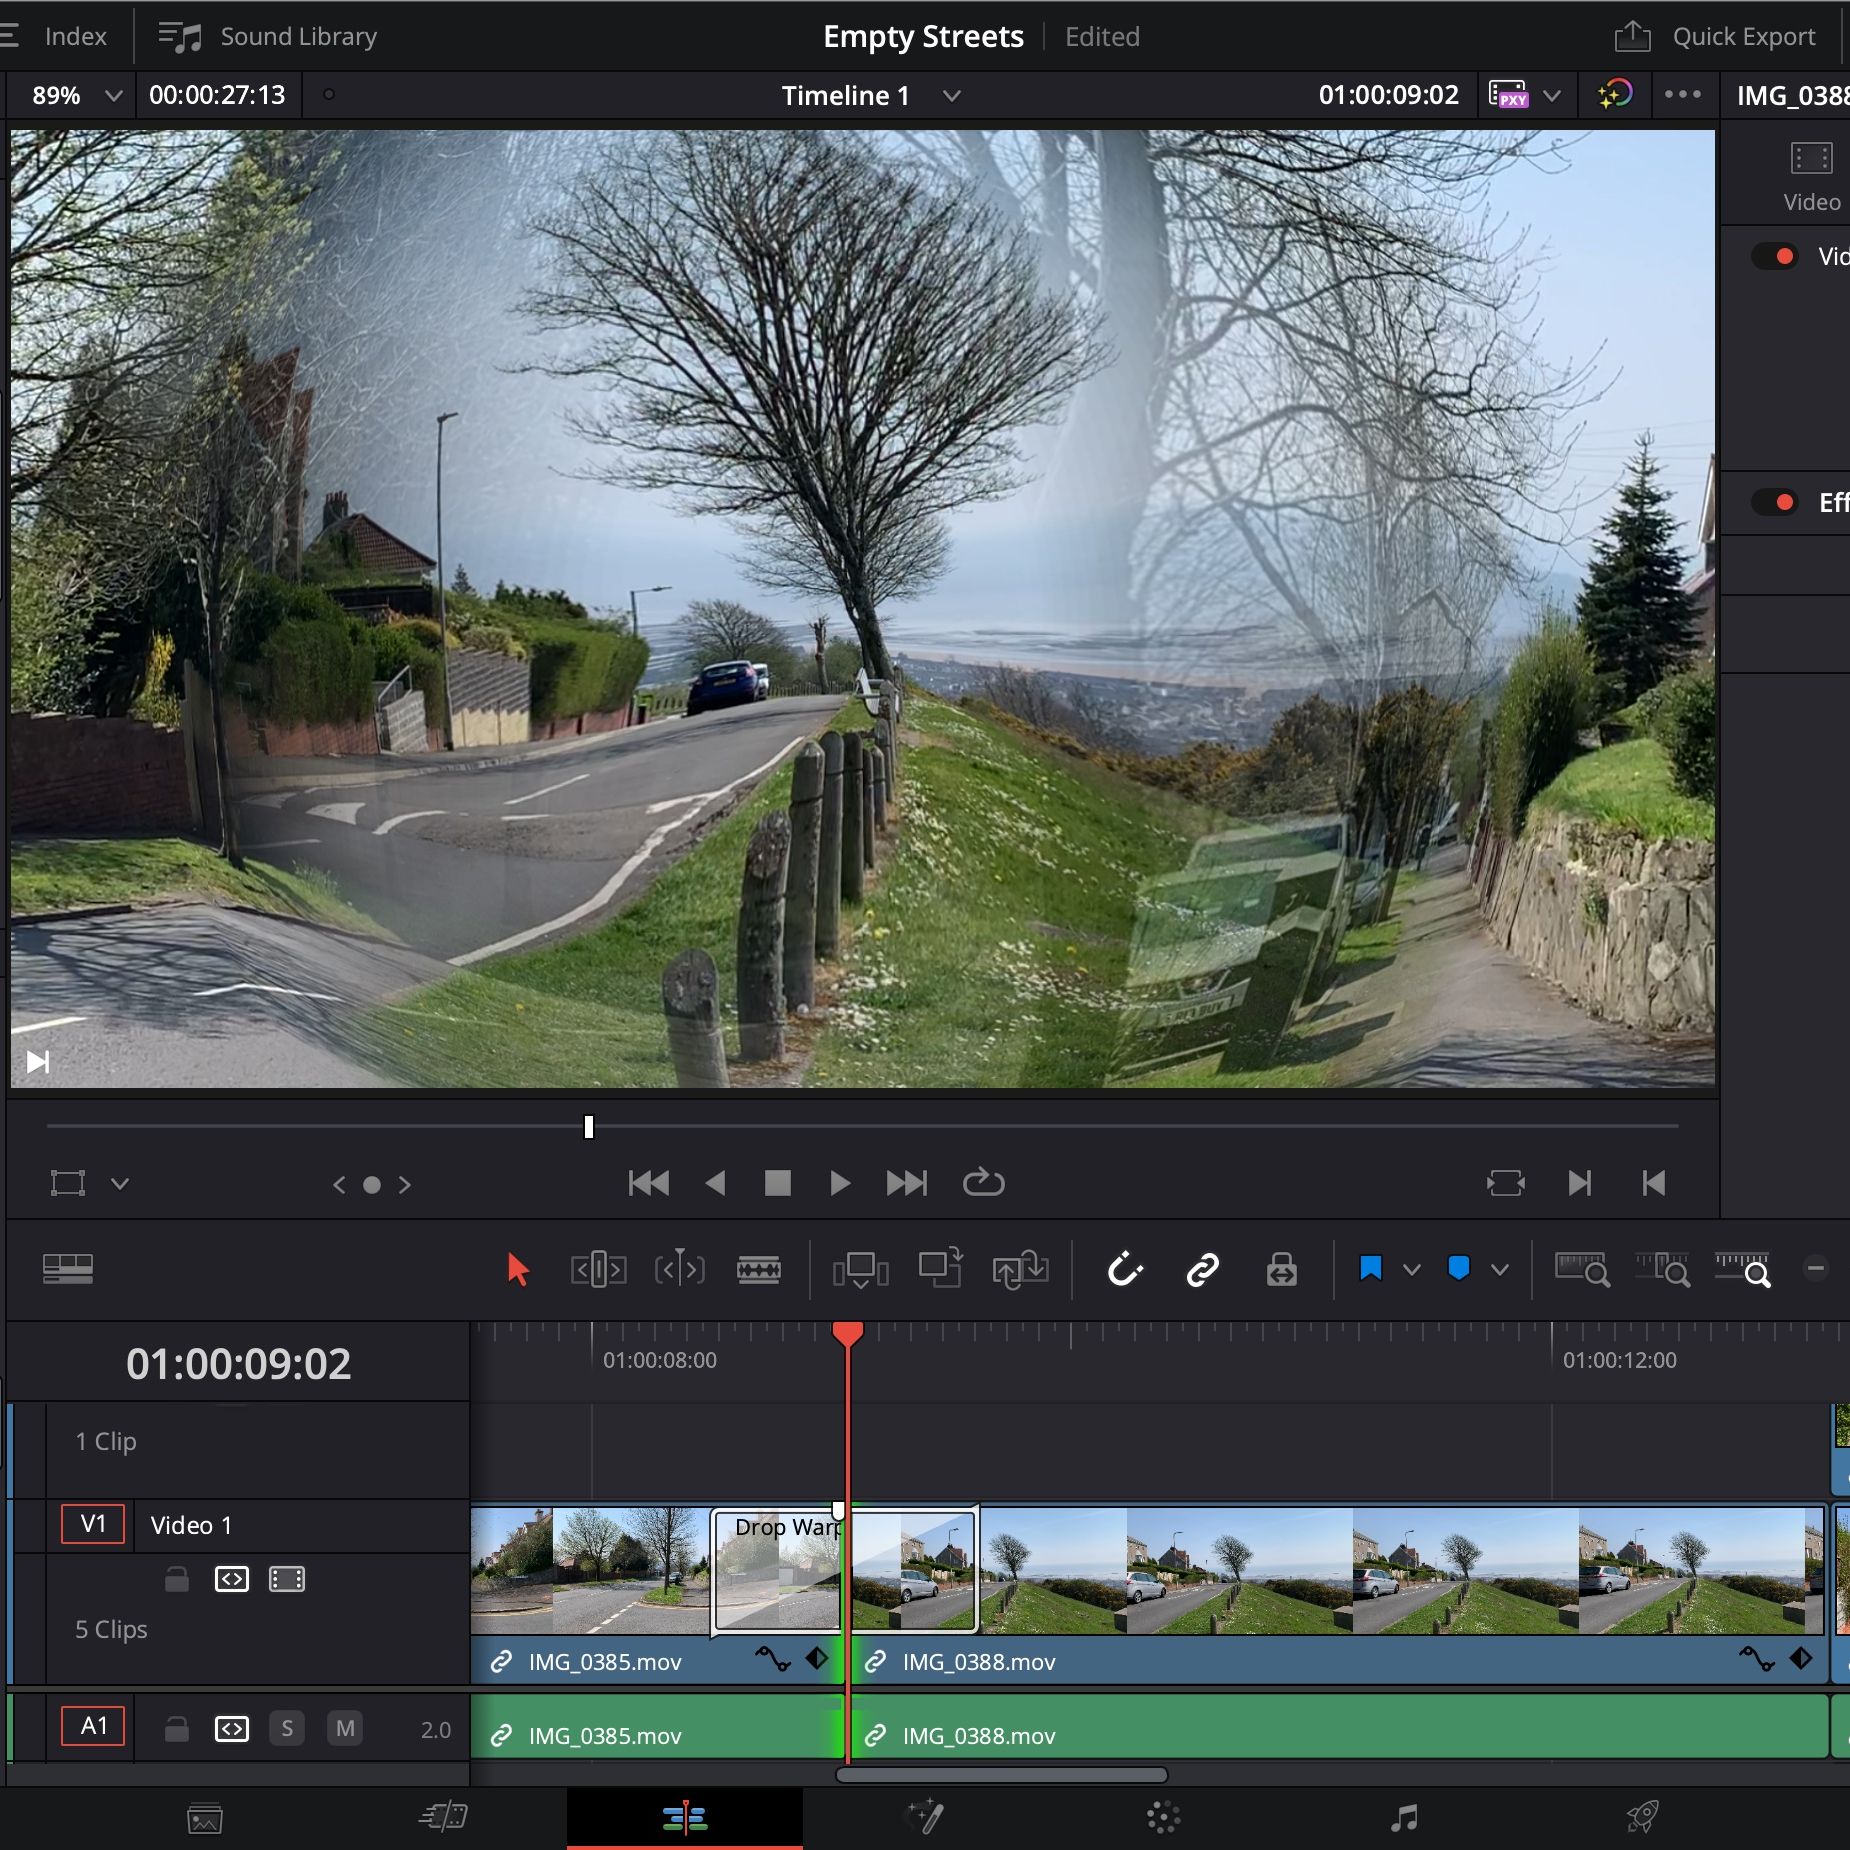Screen dimensions: 1850x1850
Task: Add a blue flag to clip
Action: pyautogui.click(x=1370, y=1270)
